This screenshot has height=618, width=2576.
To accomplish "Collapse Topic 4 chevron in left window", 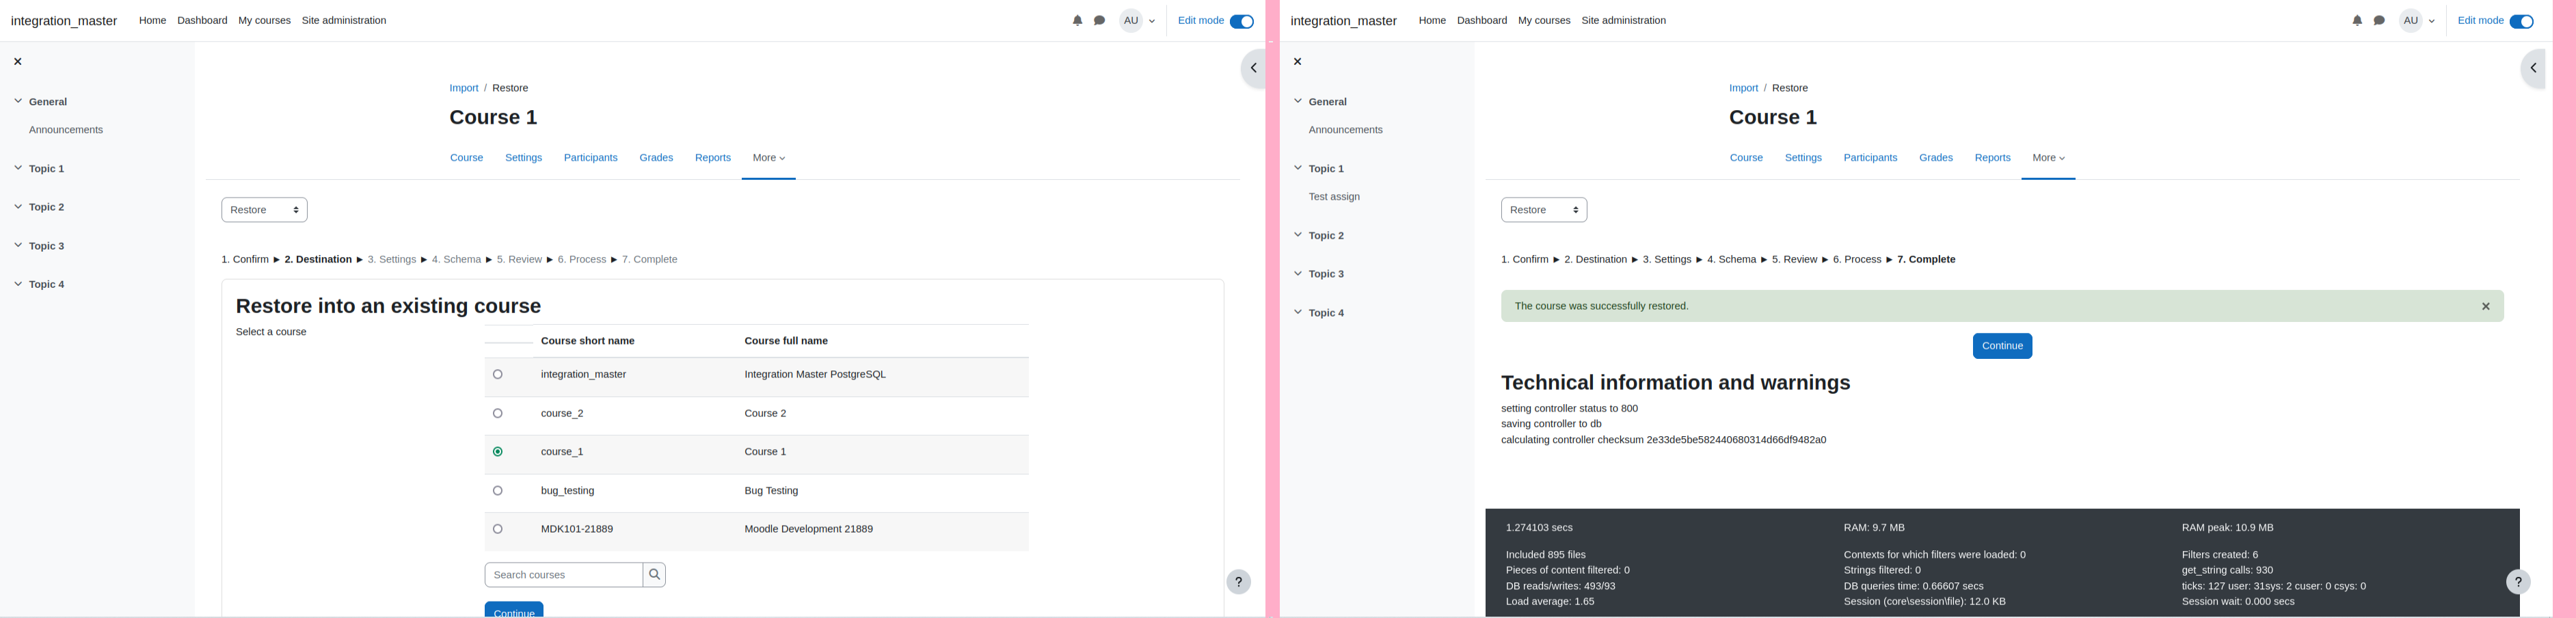I will click(x=18, y=284).
